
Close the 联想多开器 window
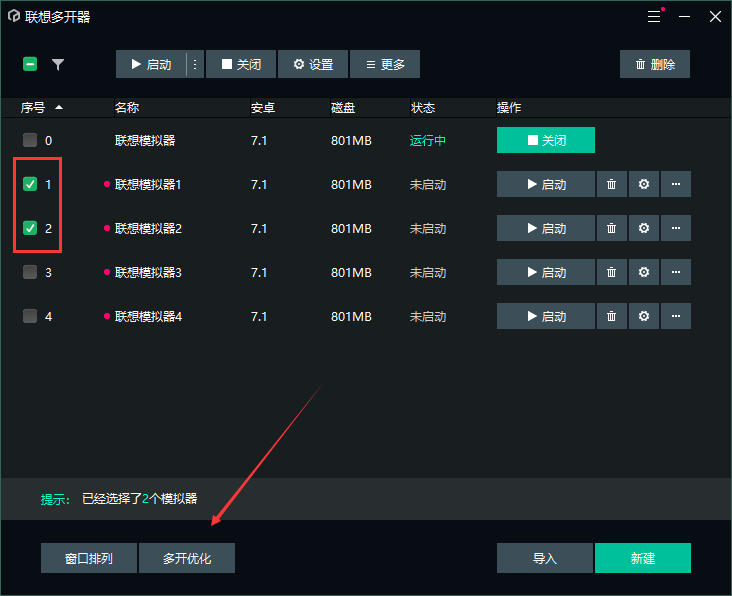[x=715, y=17]
